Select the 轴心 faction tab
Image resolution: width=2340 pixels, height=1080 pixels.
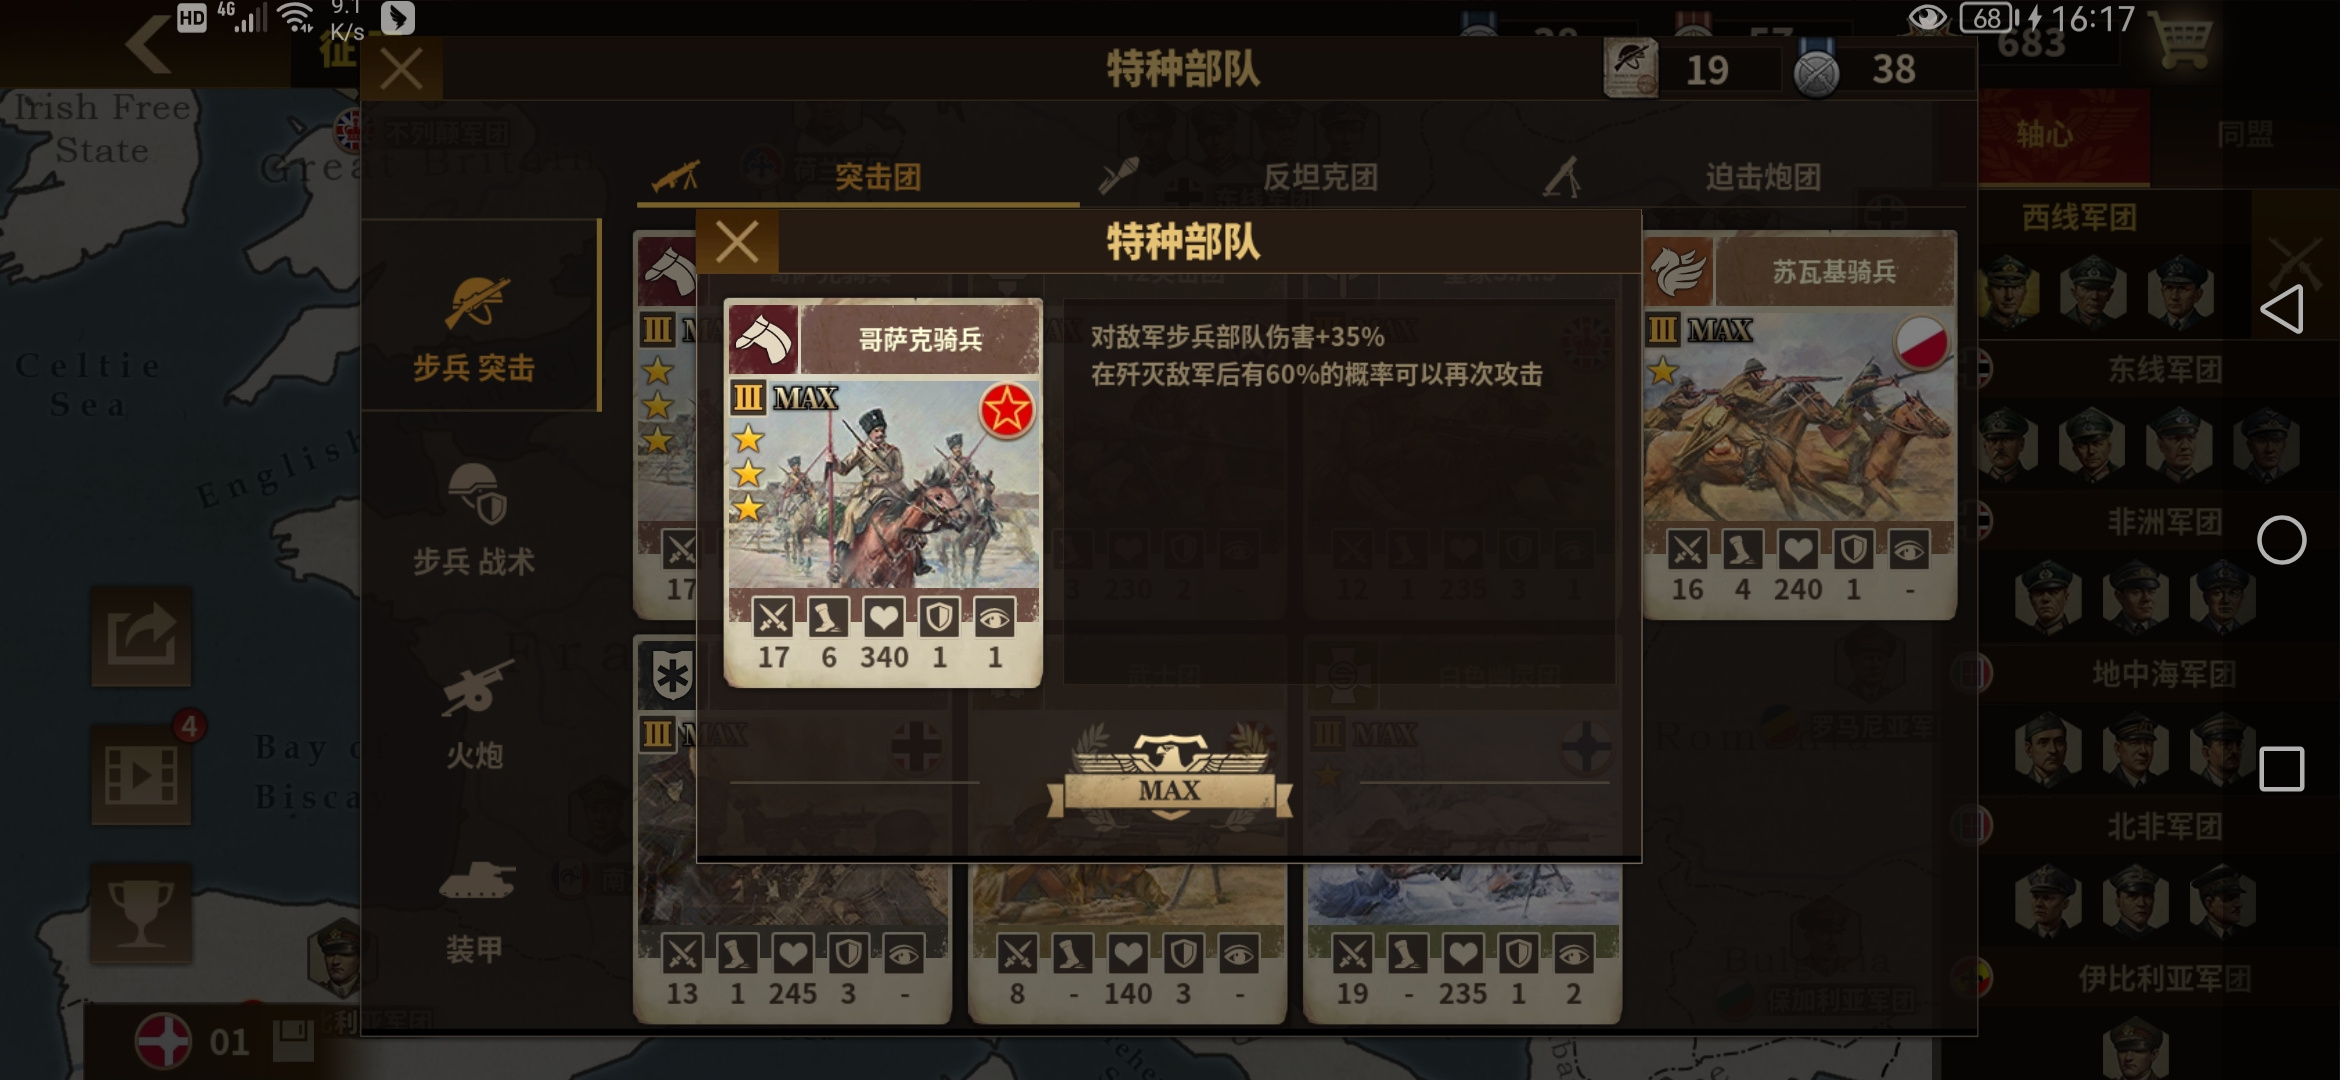coord(2064,136)
